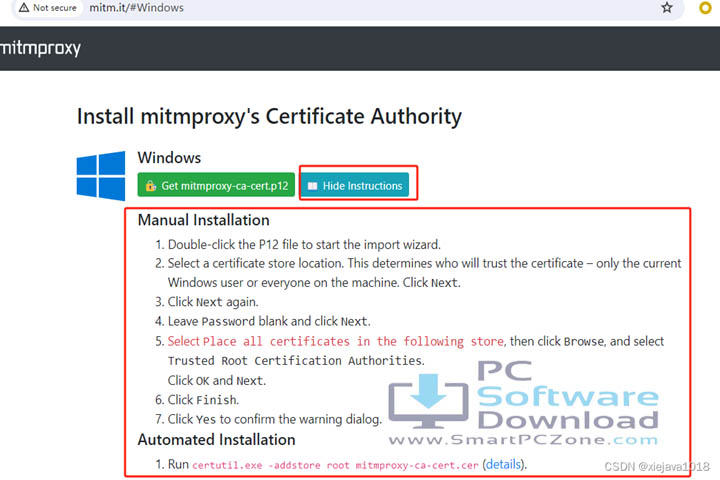Click the Windows section heading text
Image resolution: width=720 pixels, height=480 pixels.
click(169, 158)
